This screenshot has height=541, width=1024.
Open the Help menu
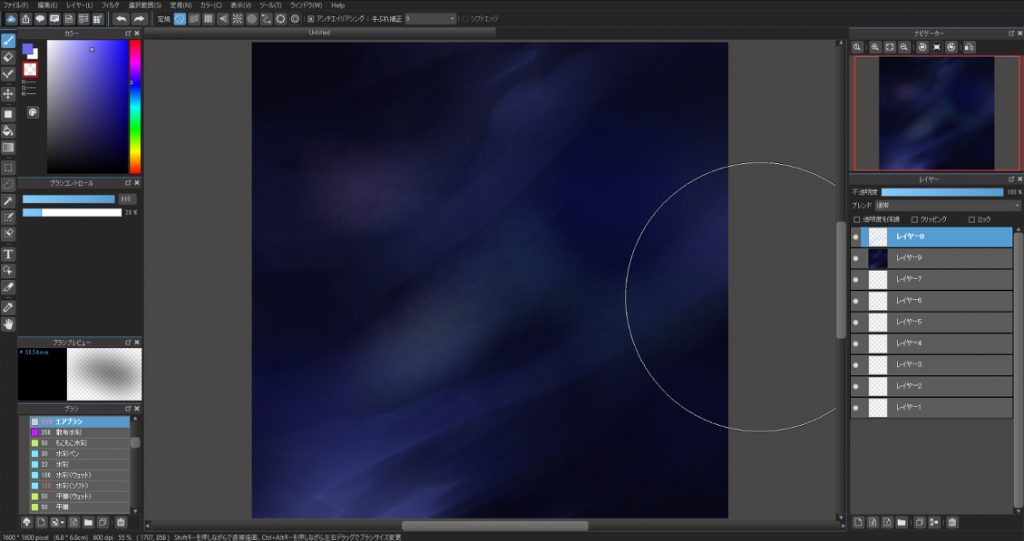pos(338,5)
